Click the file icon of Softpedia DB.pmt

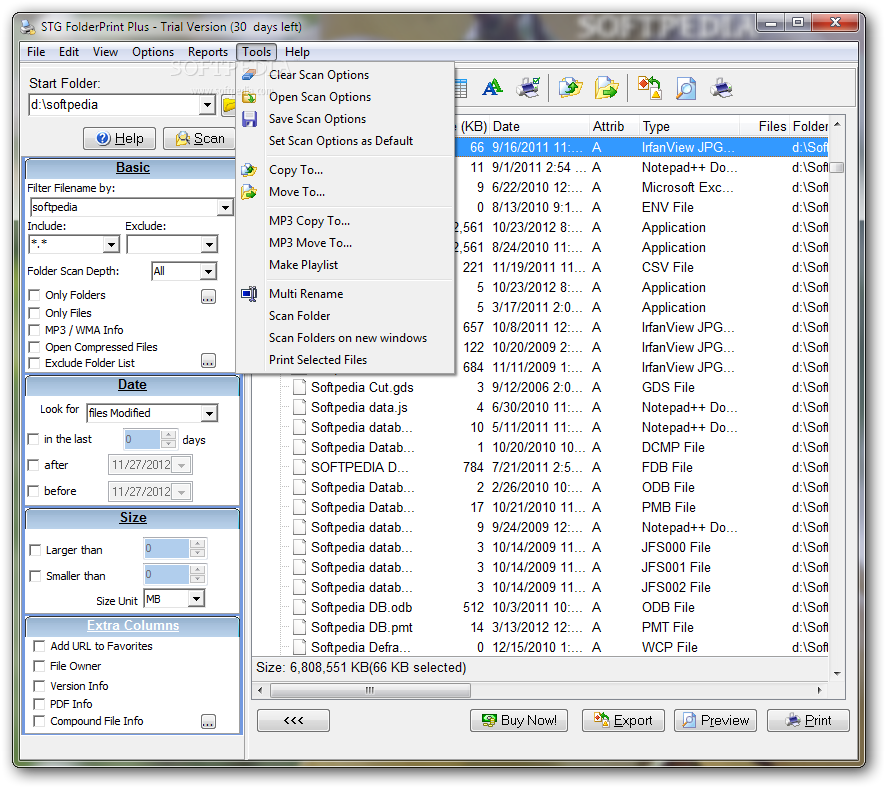coord(300,627)
